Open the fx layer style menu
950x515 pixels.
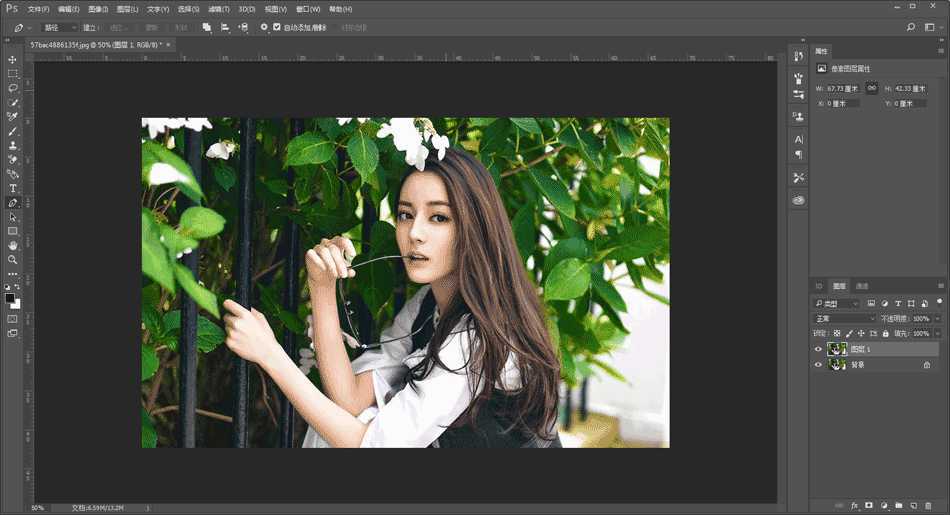tap(855, 505)
